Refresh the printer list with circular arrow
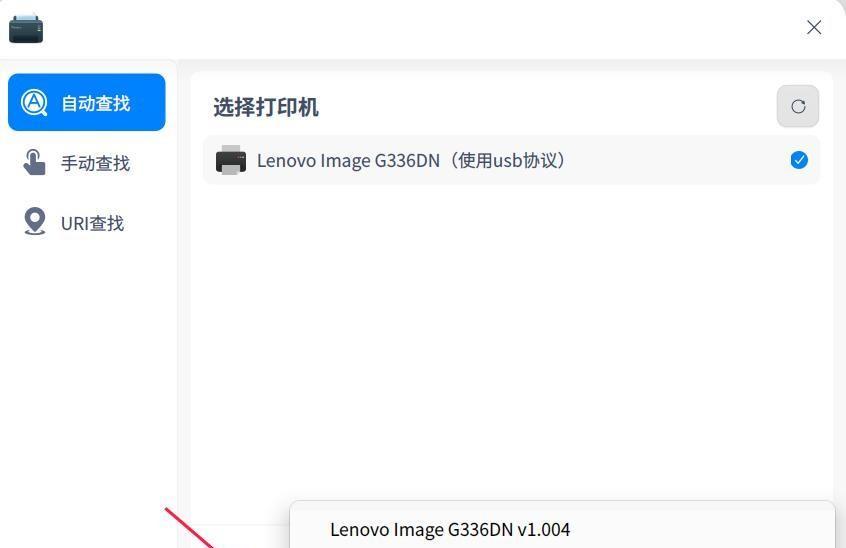The height and width of the screenshot is (548, 846). pyautogui.click(x=798, y=106)
